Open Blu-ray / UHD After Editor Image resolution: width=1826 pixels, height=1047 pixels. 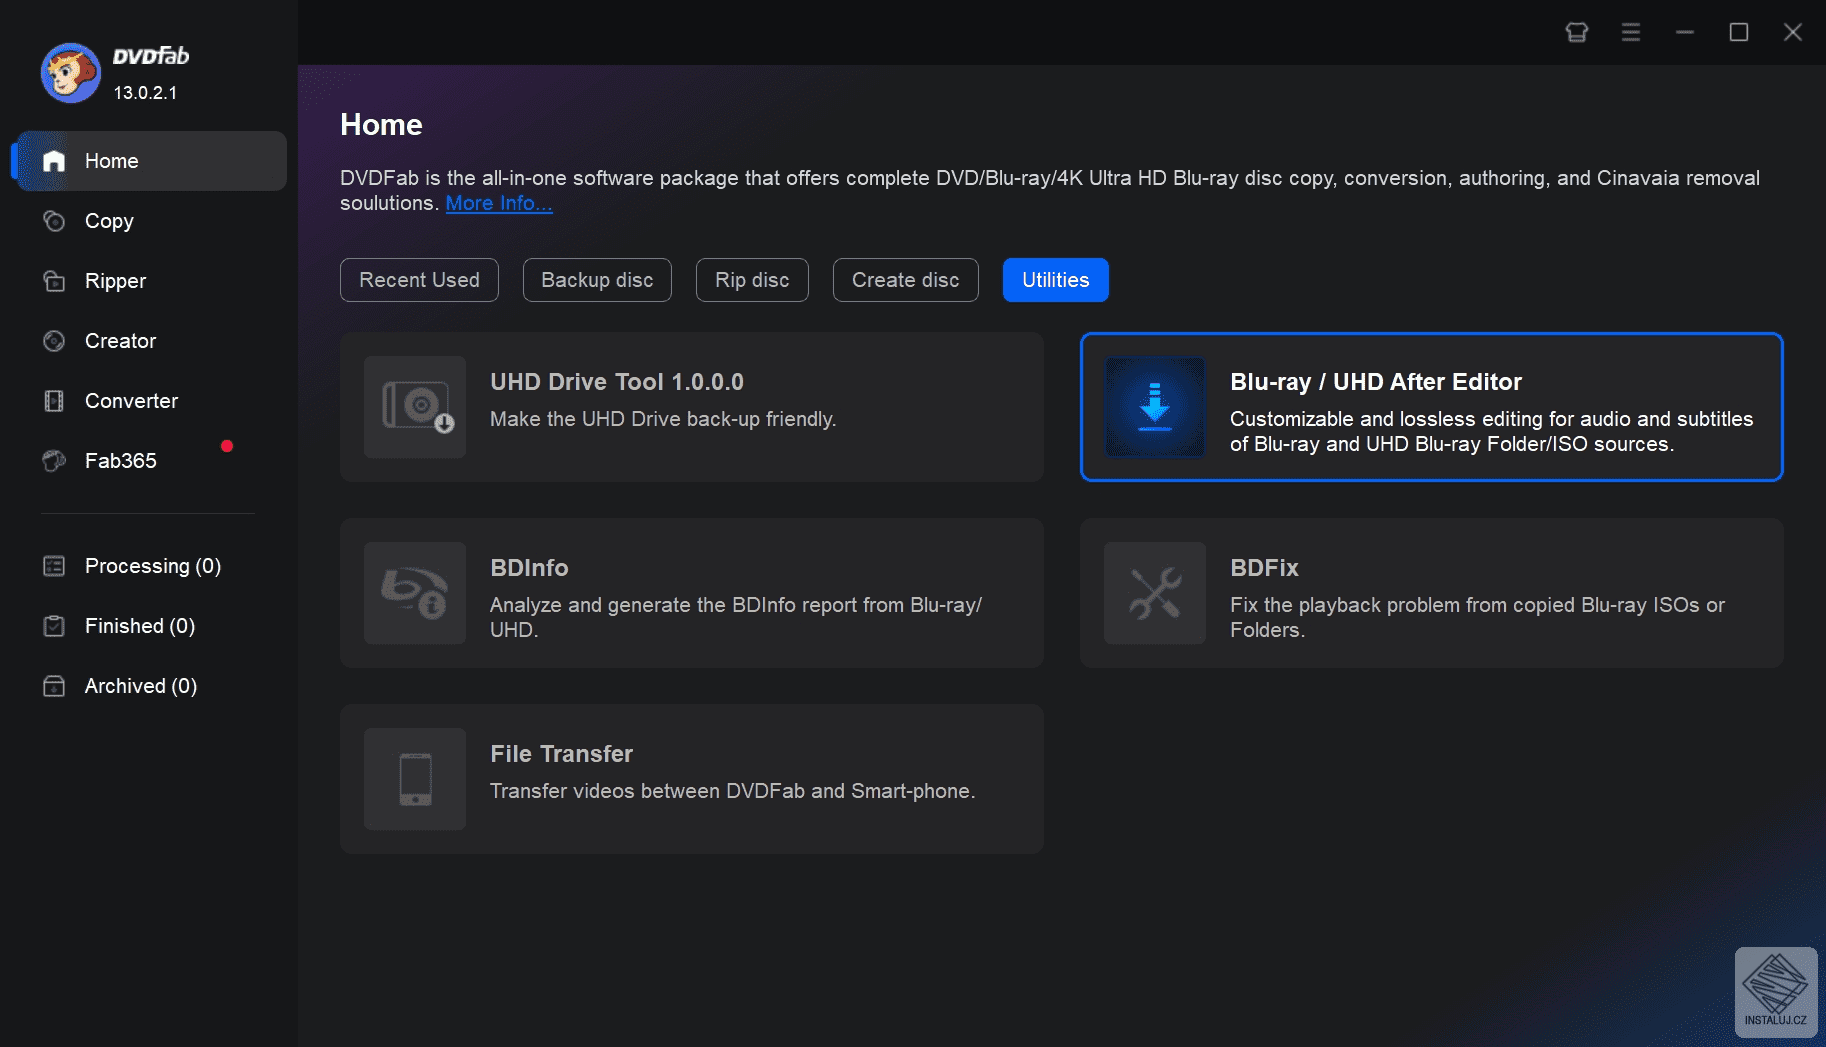pos(1430,407)
